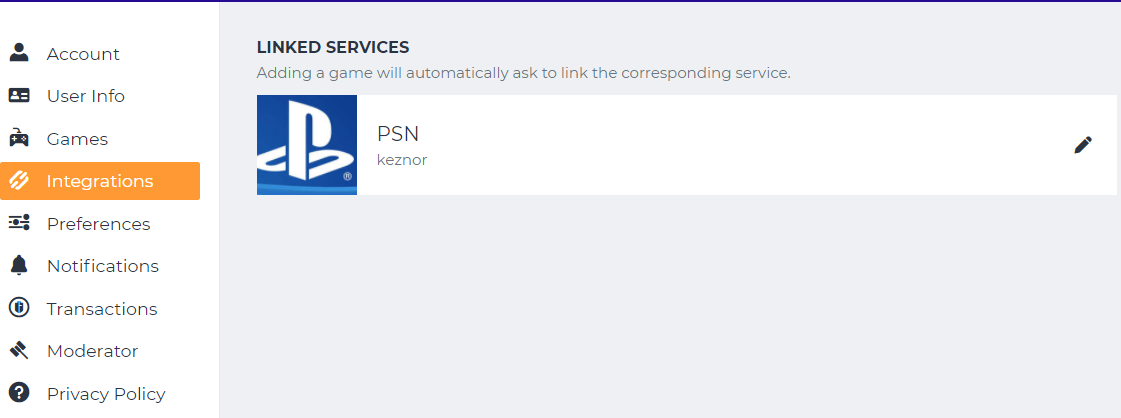Go to User Info section

pos(86,96)
